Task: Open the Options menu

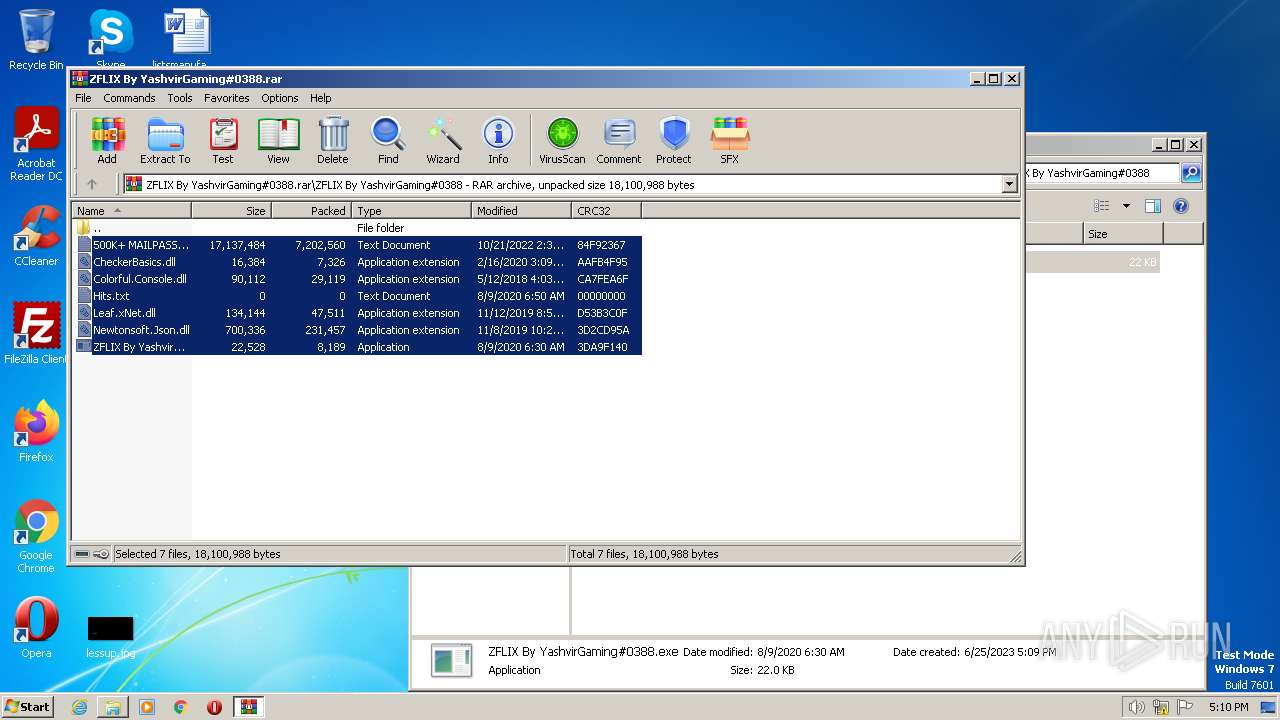Action: pyautogui.click(x=280, y=98)
